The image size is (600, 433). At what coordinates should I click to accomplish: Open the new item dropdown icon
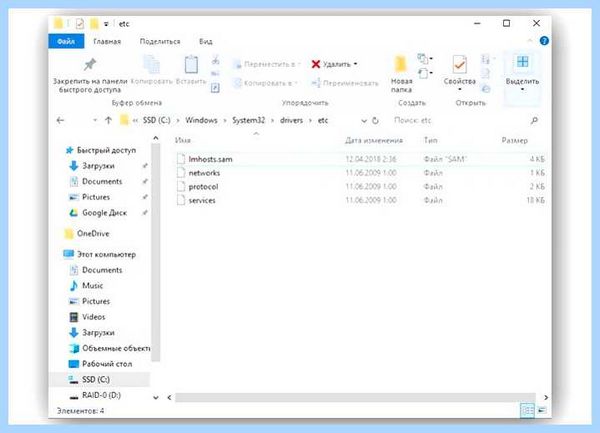(424, 59)
